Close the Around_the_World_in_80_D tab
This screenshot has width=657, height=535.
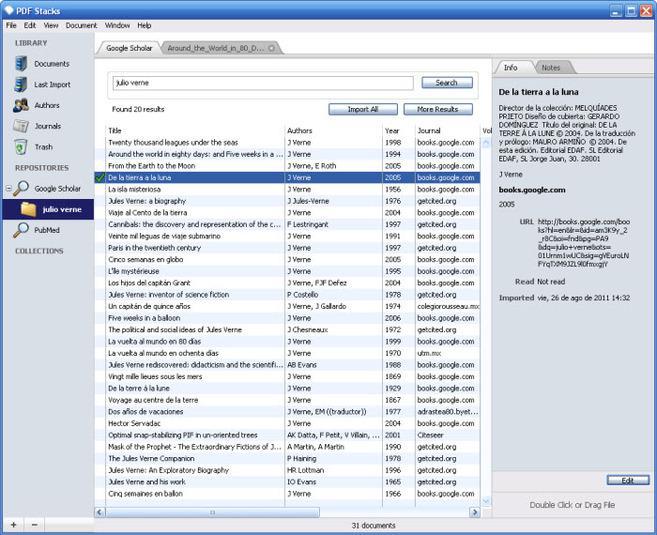[x=272, y=48]
